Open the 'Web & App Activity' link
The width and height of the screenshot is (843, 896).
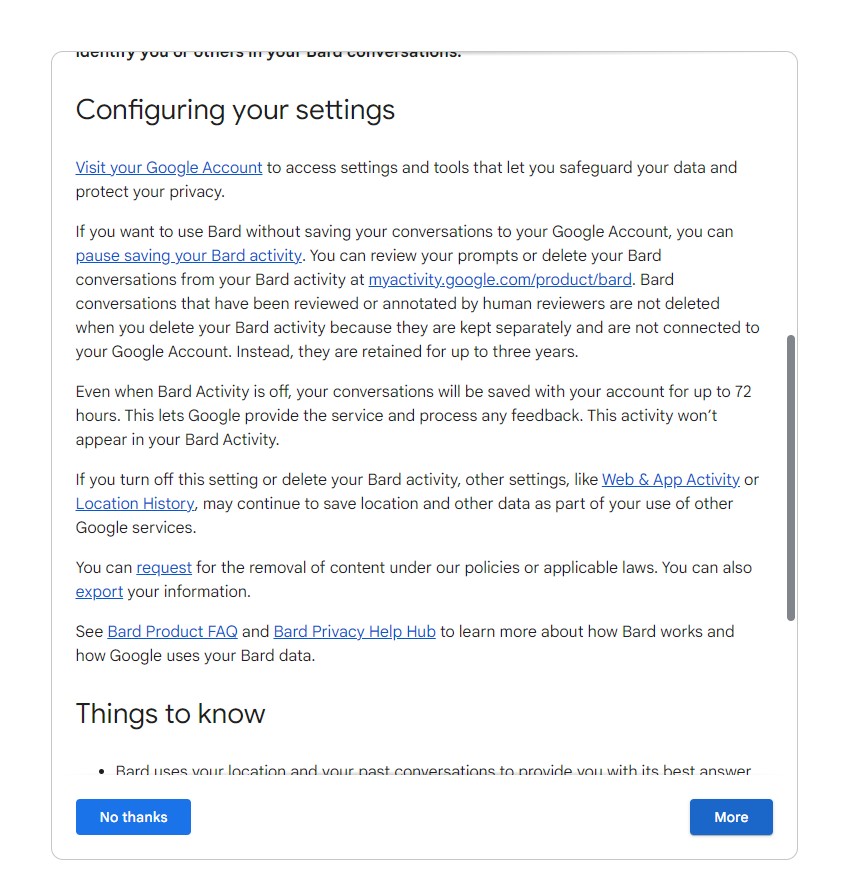point(670,480)
